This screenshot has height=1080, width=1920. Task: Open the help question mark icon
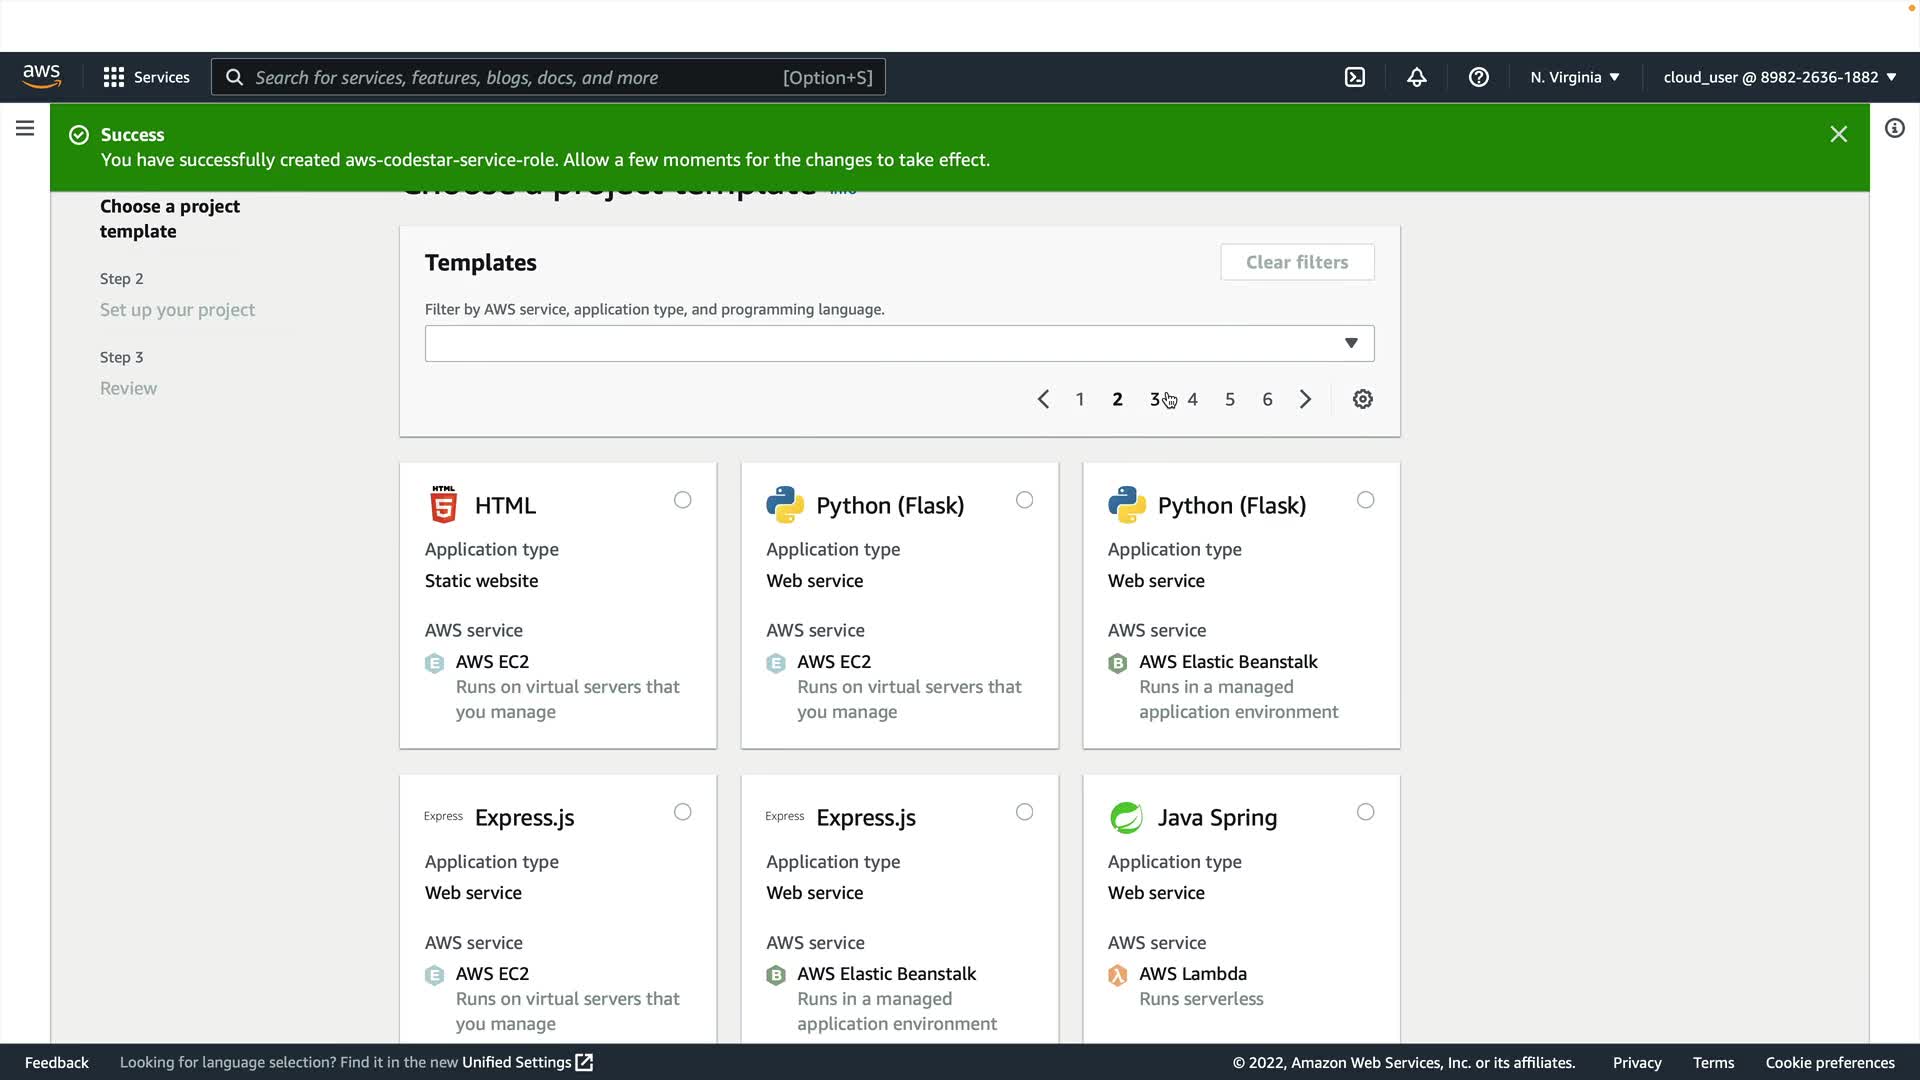tap(1478, 77)
